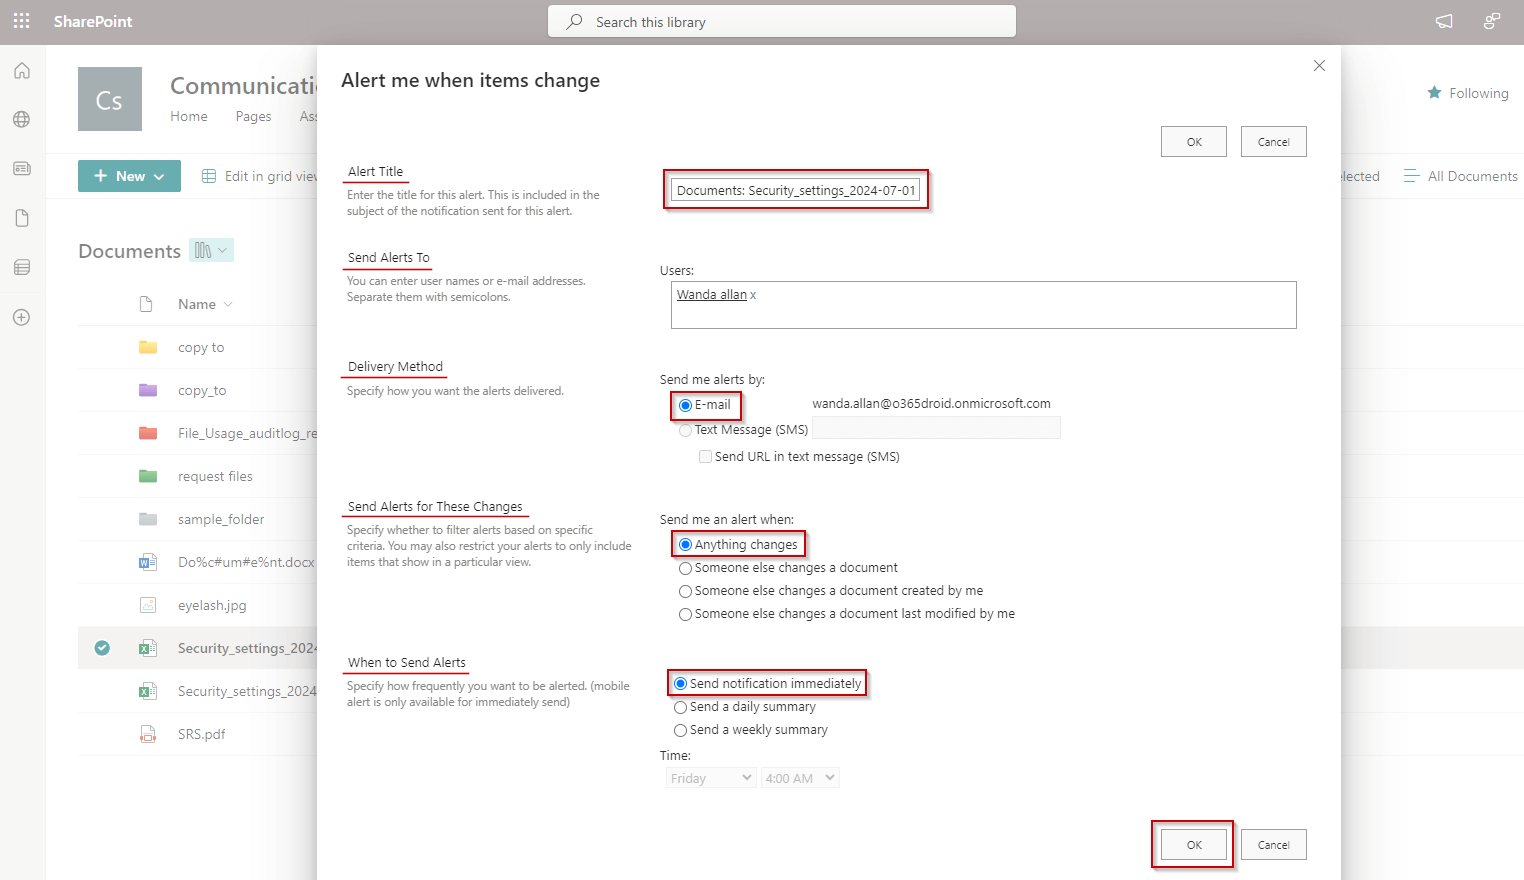Open the Friday day dropdown

[x=710, y=777]
